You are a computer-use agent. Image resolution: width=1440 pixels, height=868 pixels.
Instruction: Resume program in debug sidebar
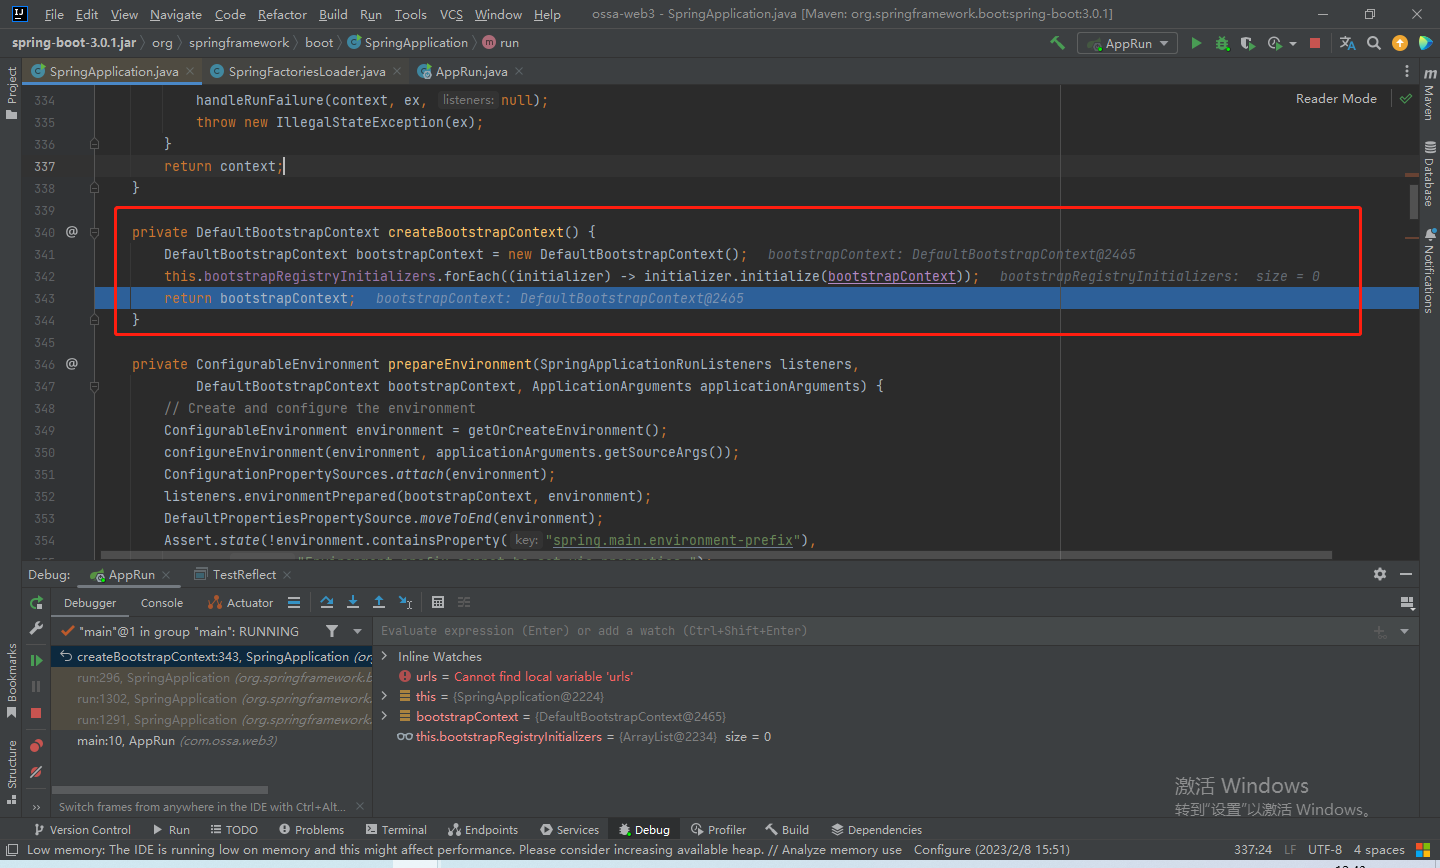36,660
